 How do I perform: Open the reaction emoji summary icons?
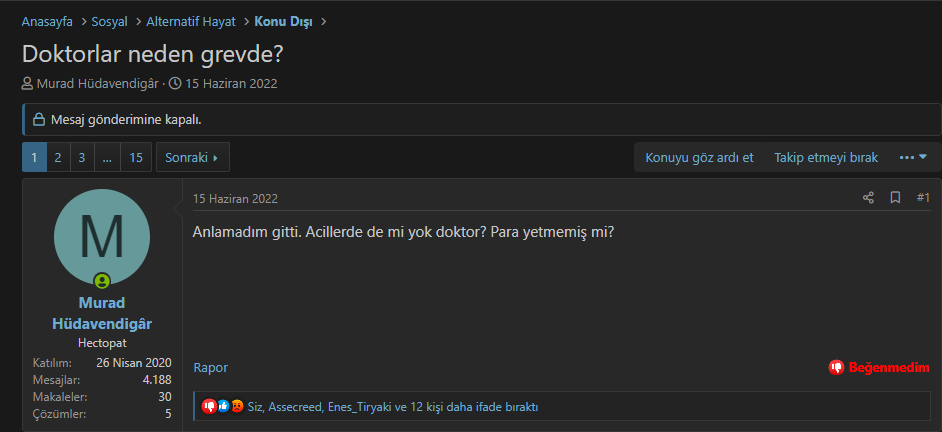pos(223,407)
